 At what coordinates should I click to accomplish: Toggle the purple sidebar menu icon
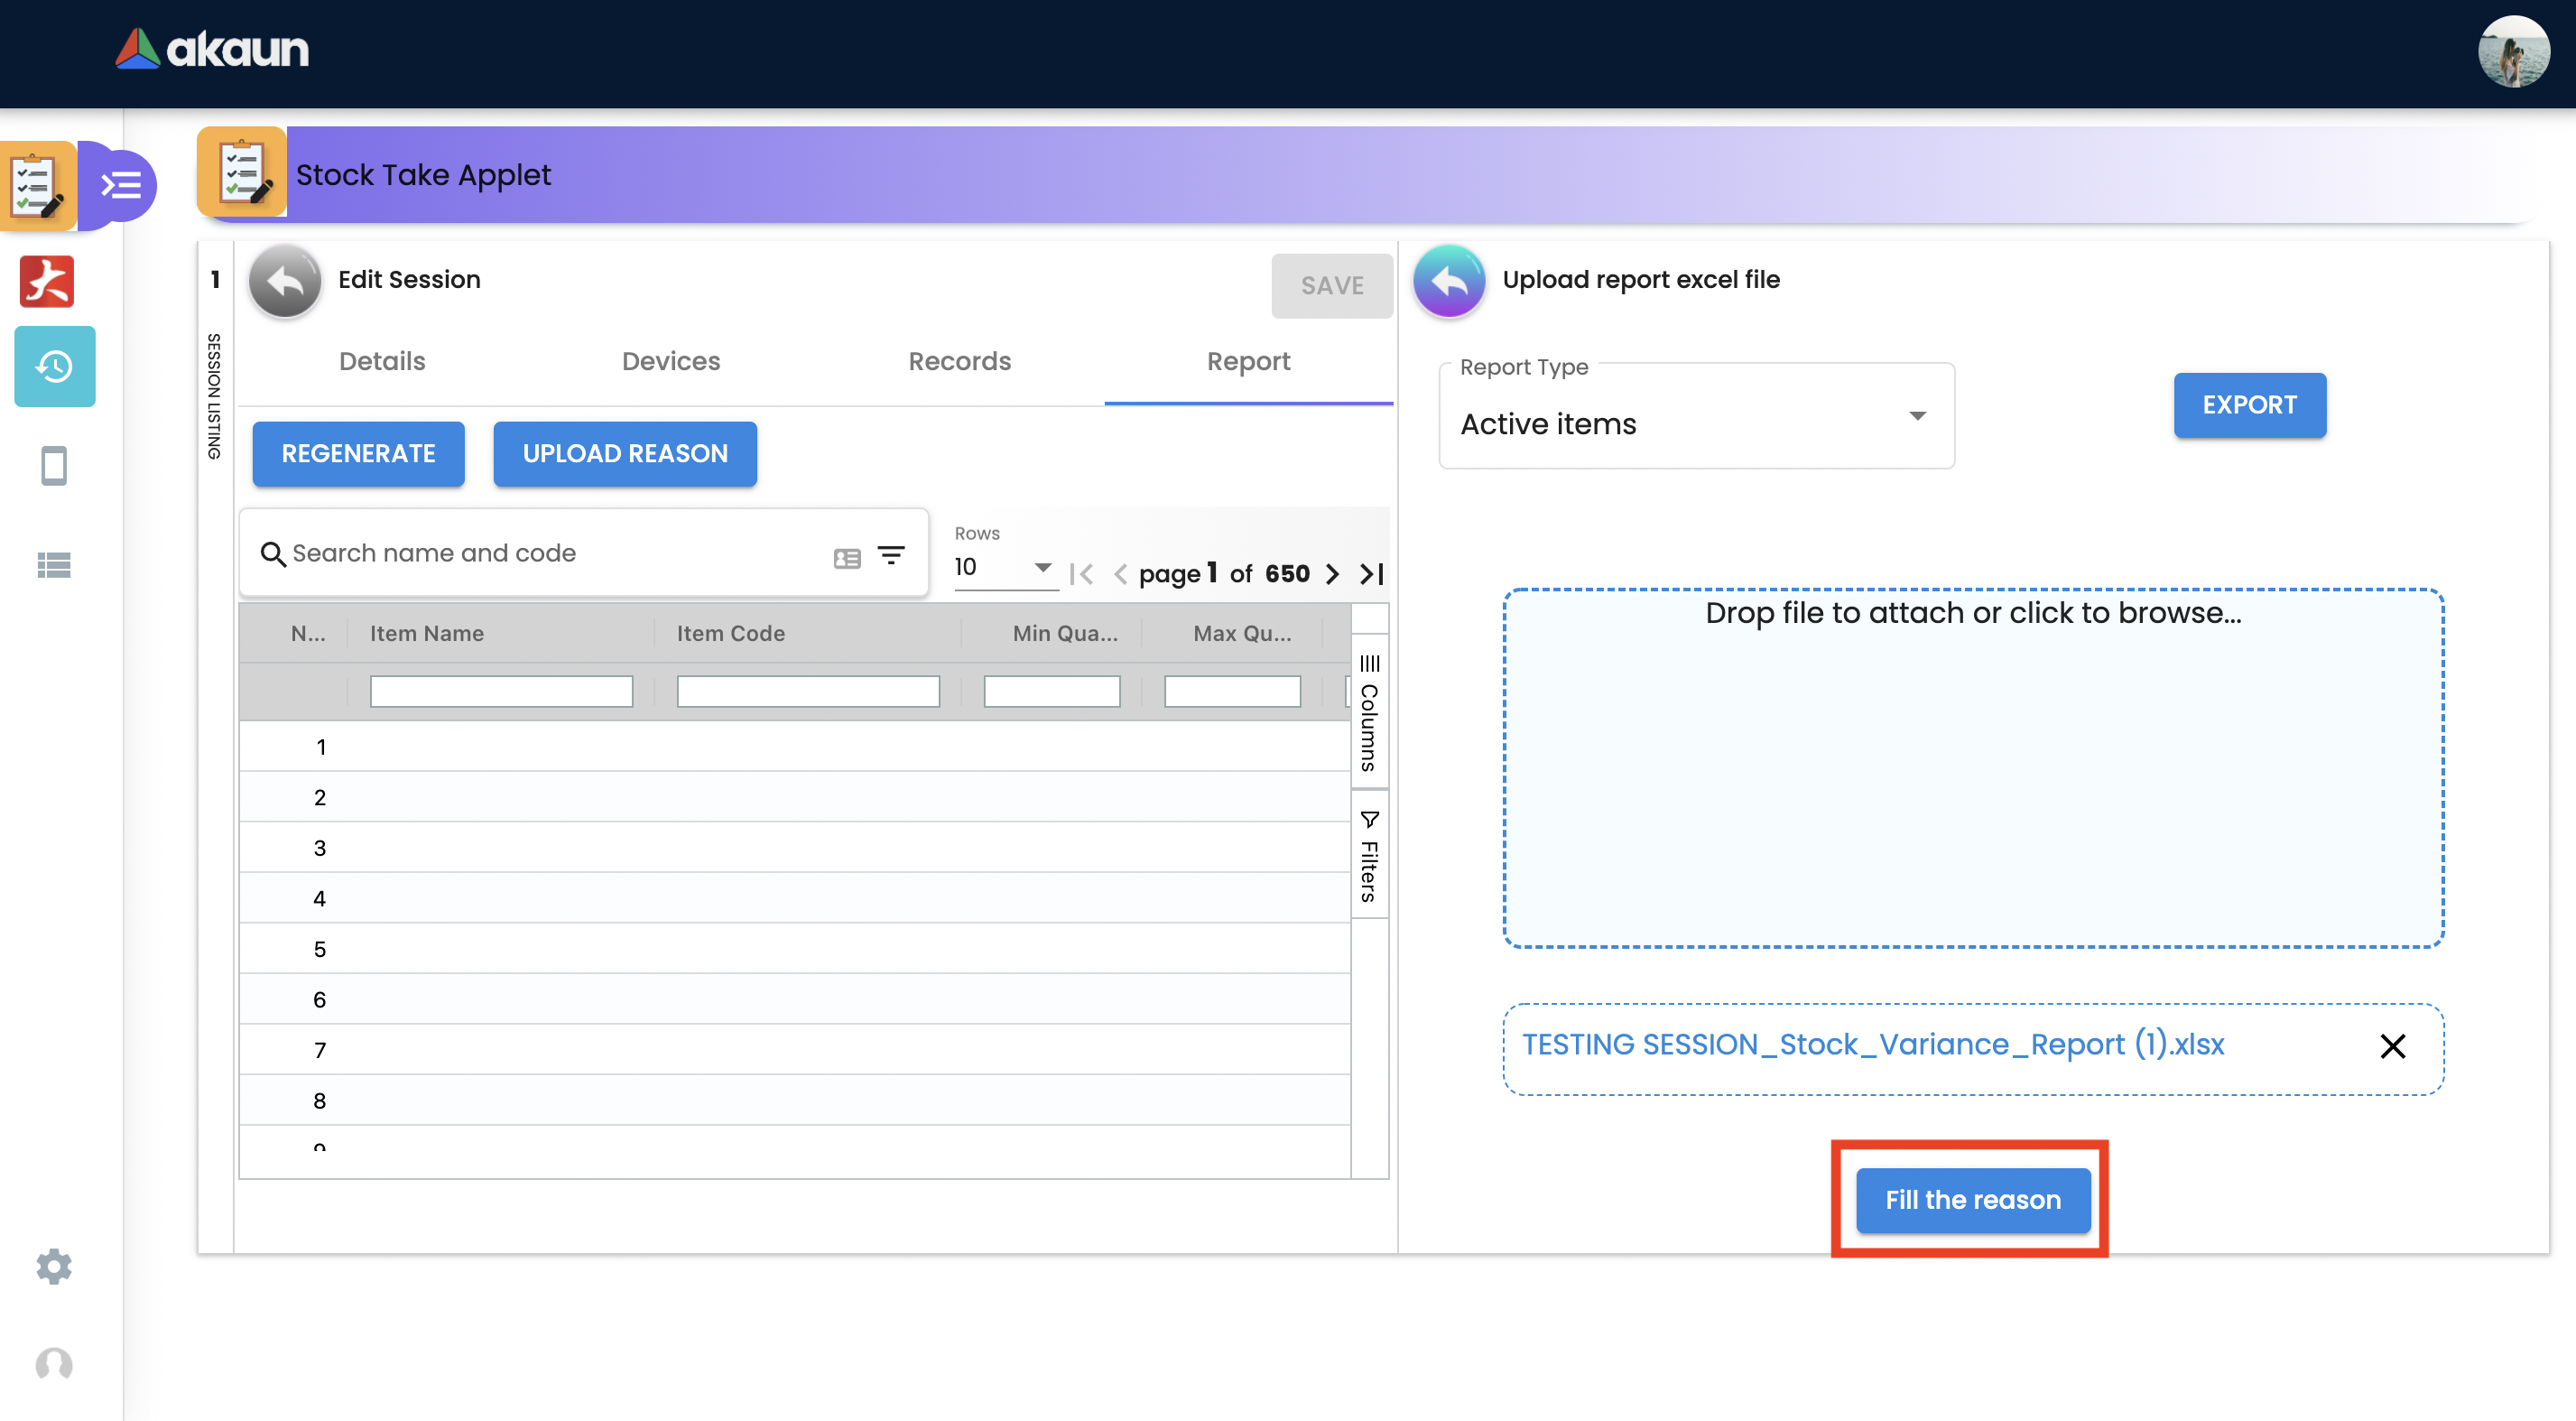[121, 185]
